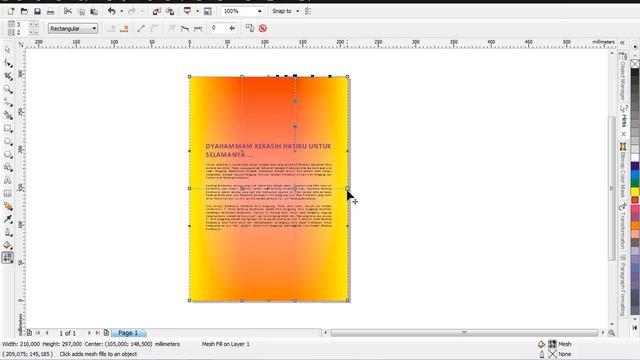Screen dimensions: 640x360
Task: Click the zoom navigator icon at scrollbar corner
Action: [x=611, y=333]
